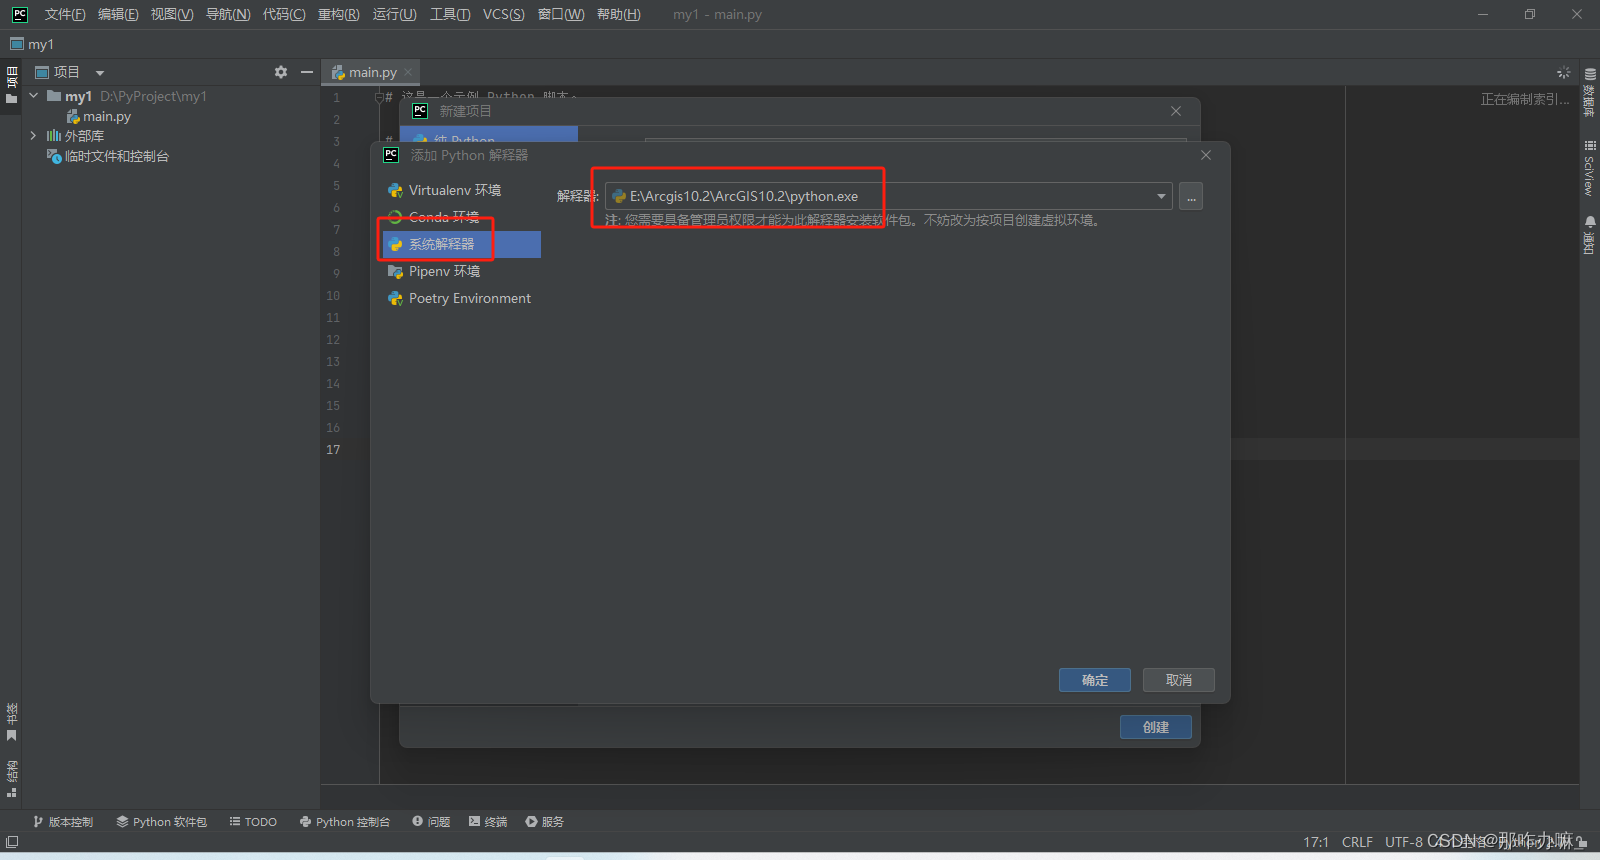The height and width of the screenshot is (860, 1600).
Task: Open the 终端 tool window
Action: point(488,822)
